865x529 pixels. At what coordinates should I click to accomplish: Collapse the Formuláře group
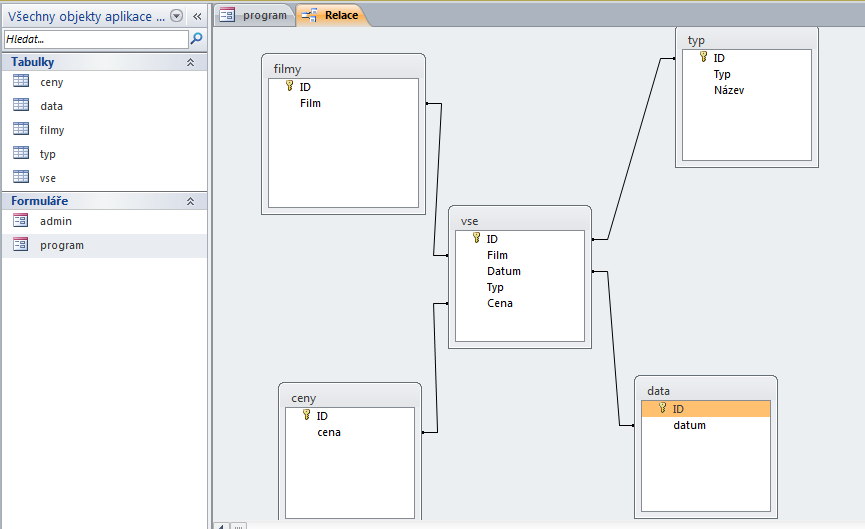(x=190, y=201)
